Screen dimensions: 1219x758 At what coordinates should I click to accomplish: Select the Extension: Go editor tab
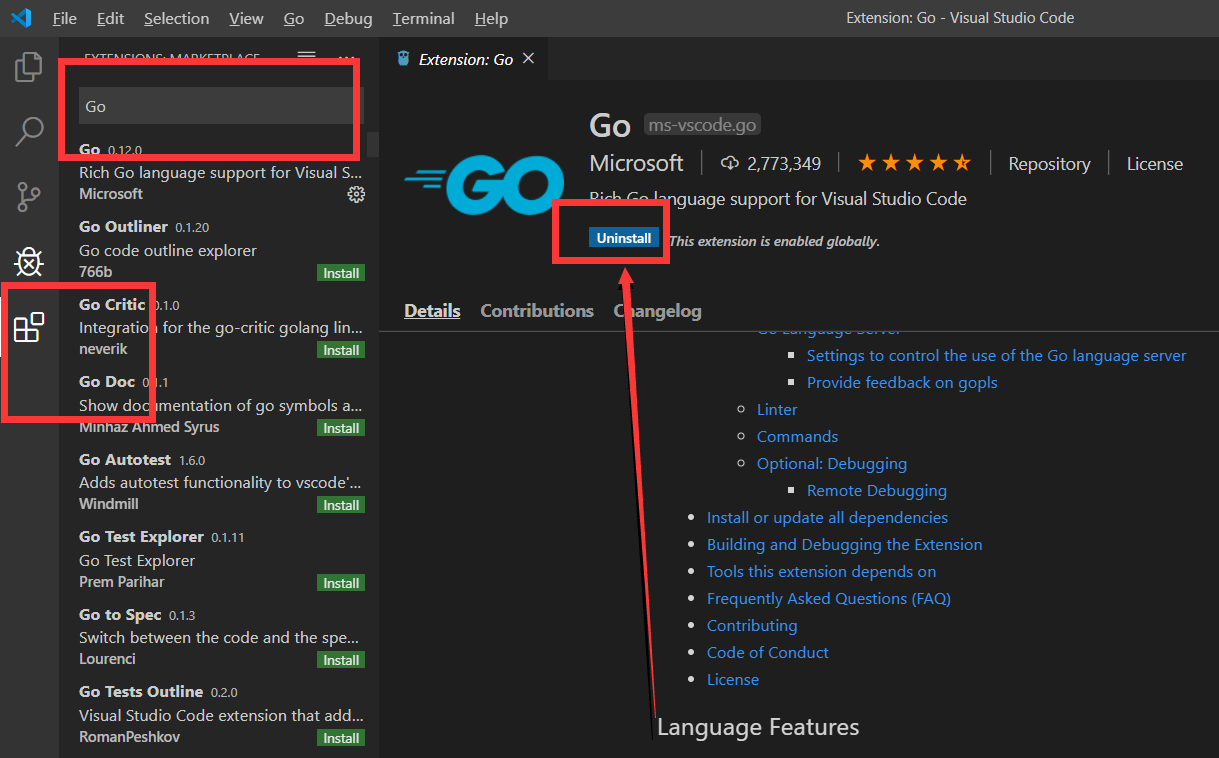click(x=465, y=59)
